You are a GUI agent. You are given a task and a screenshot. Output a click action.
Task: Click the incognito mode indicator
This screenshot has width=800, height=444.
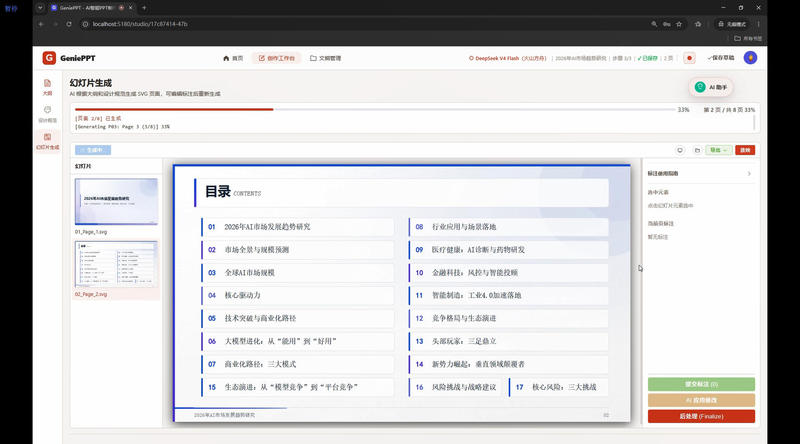click(x=732, y=24)
